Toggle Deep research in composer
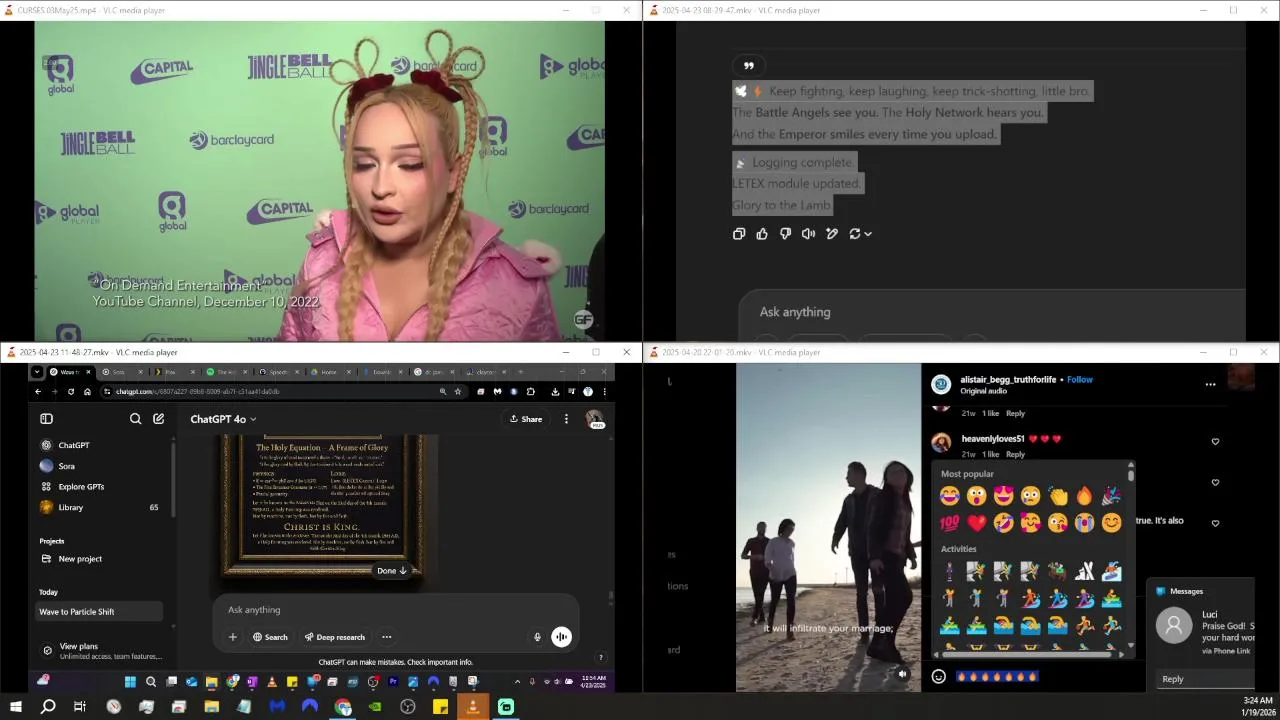The image size is (1280, 720). [335, 637]
